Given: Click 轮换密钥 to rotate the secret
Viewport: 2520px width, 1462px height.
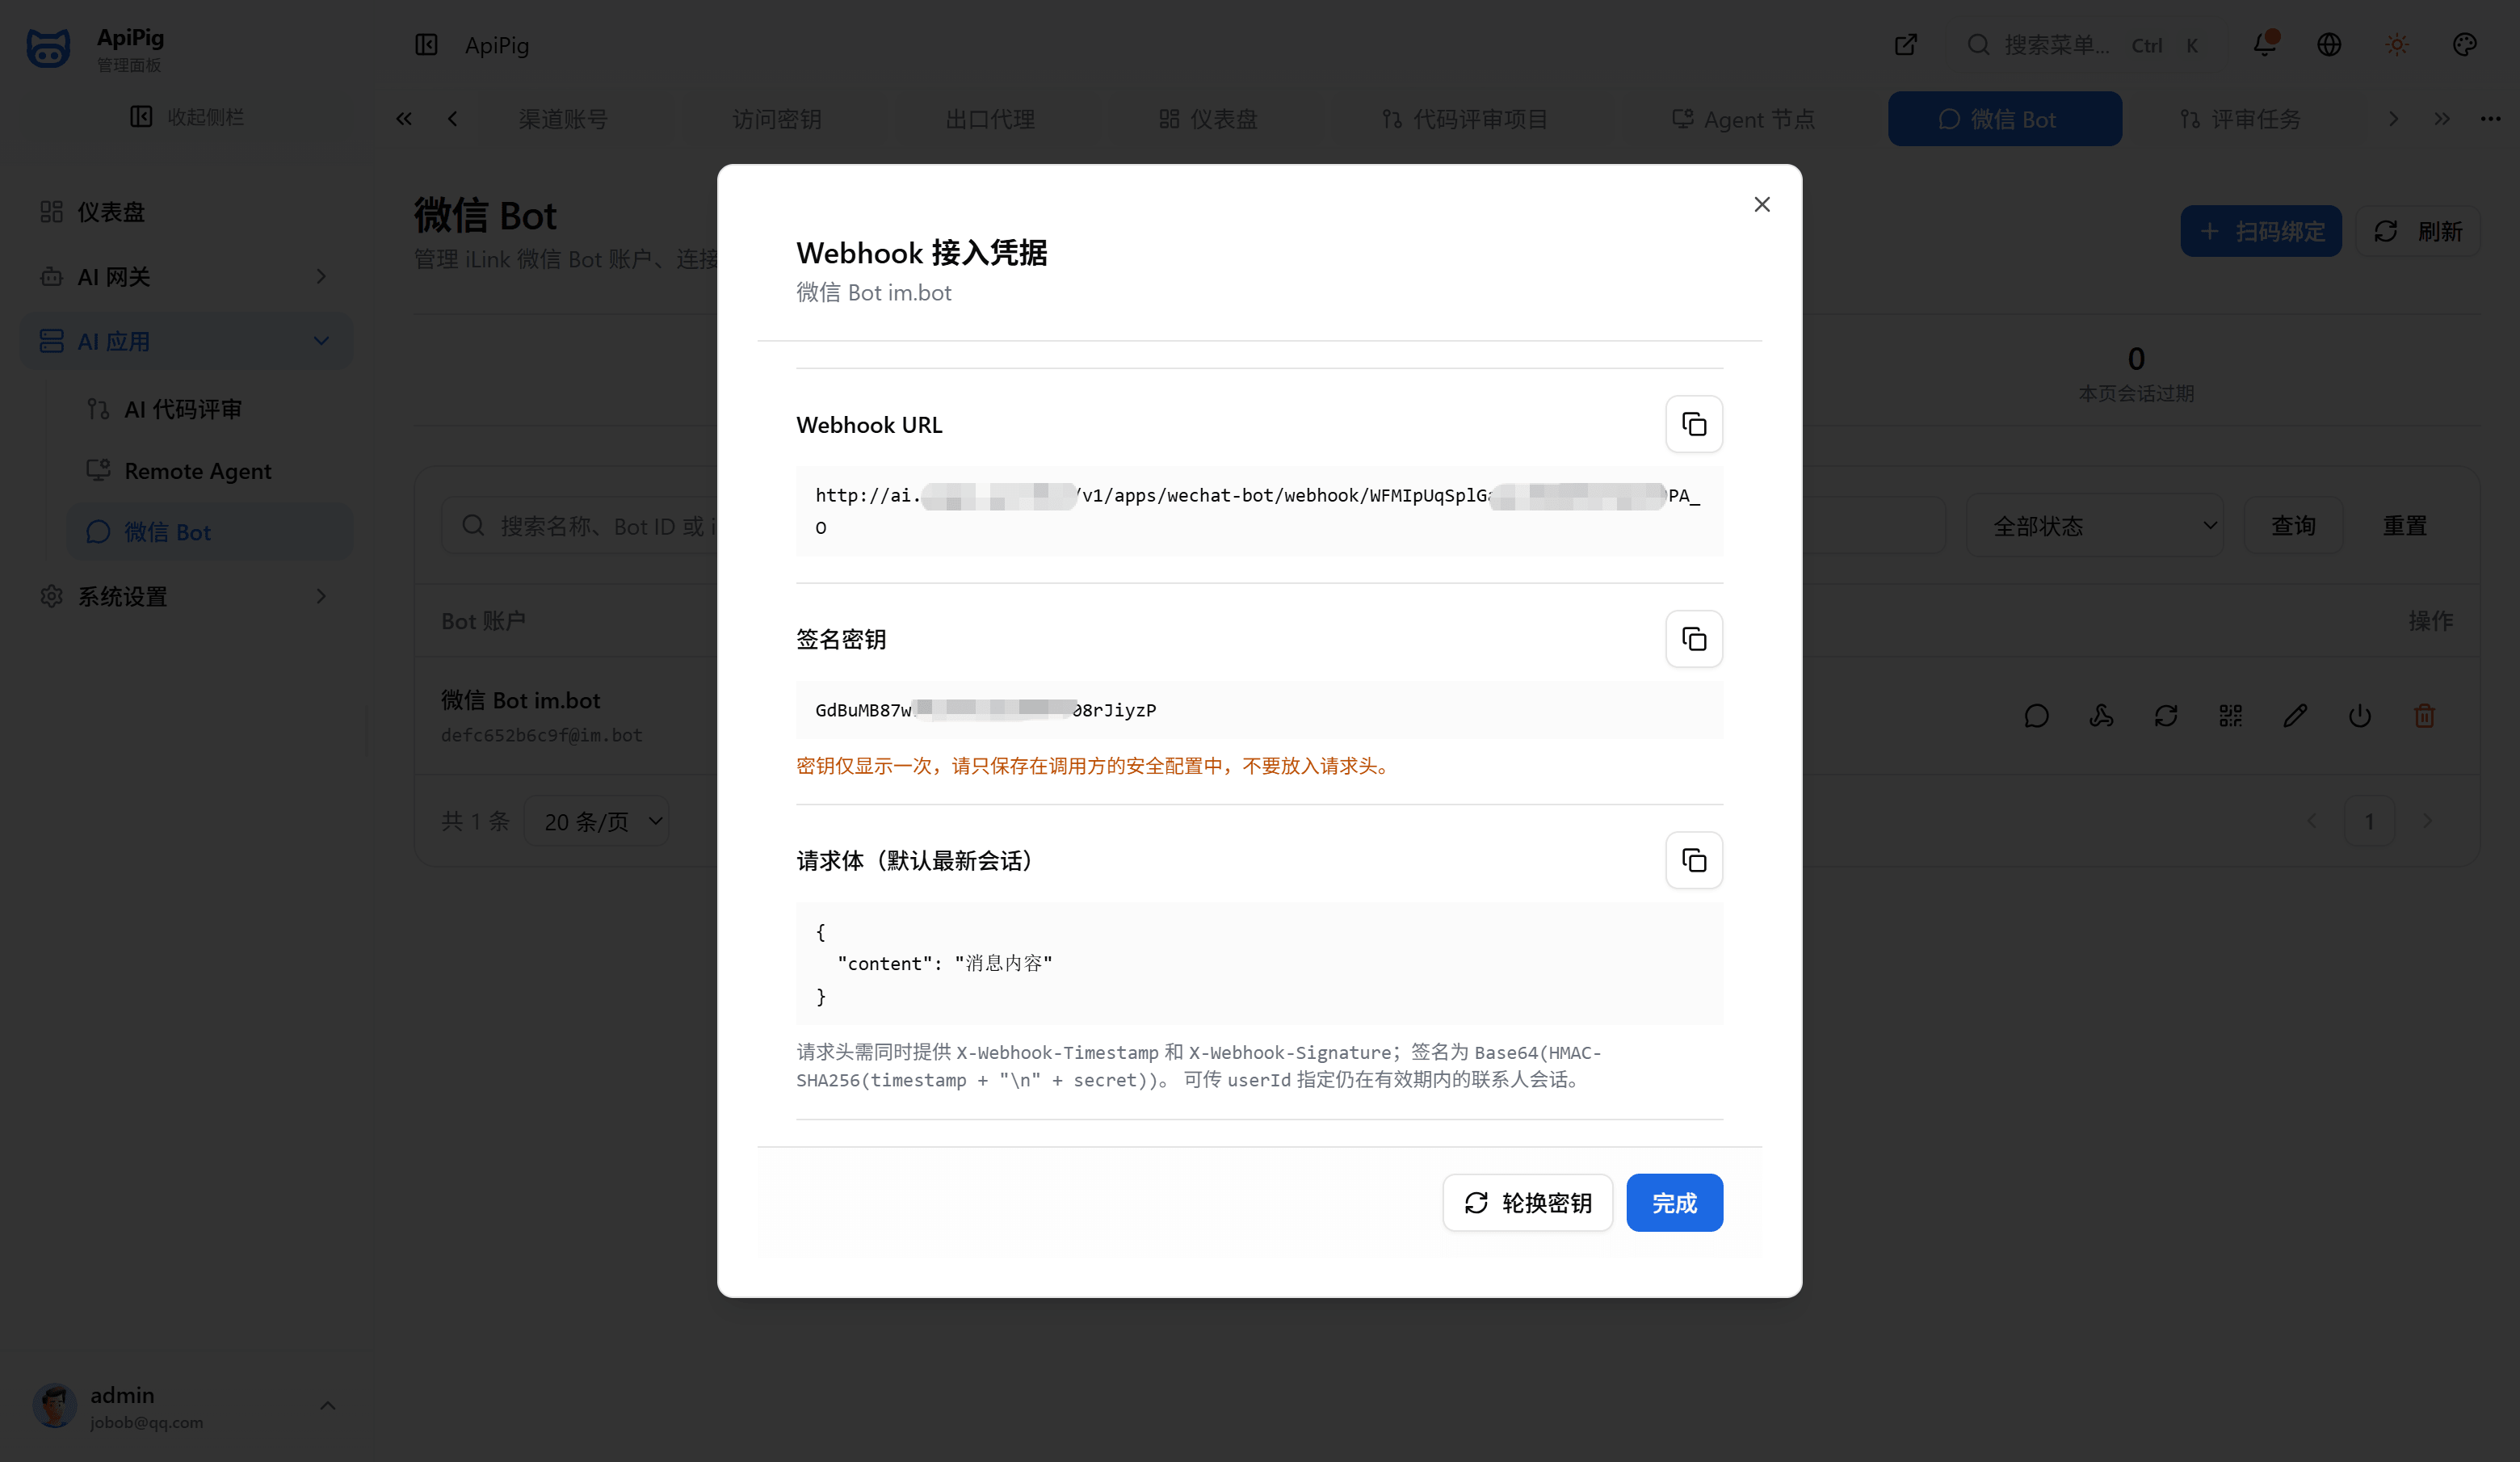Looking at the screenshot, I should point(1527,1202).
